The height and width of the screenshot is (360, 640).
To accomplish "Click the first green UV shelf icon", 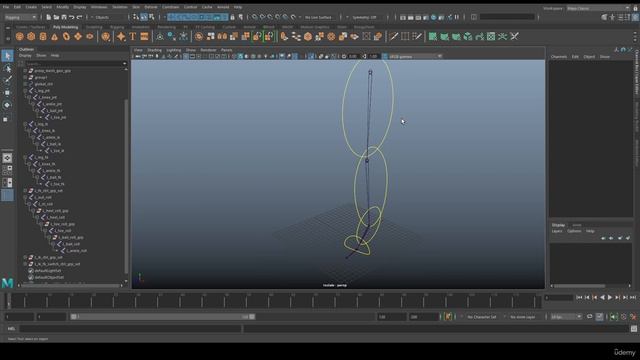I will (x=433, y=37).
